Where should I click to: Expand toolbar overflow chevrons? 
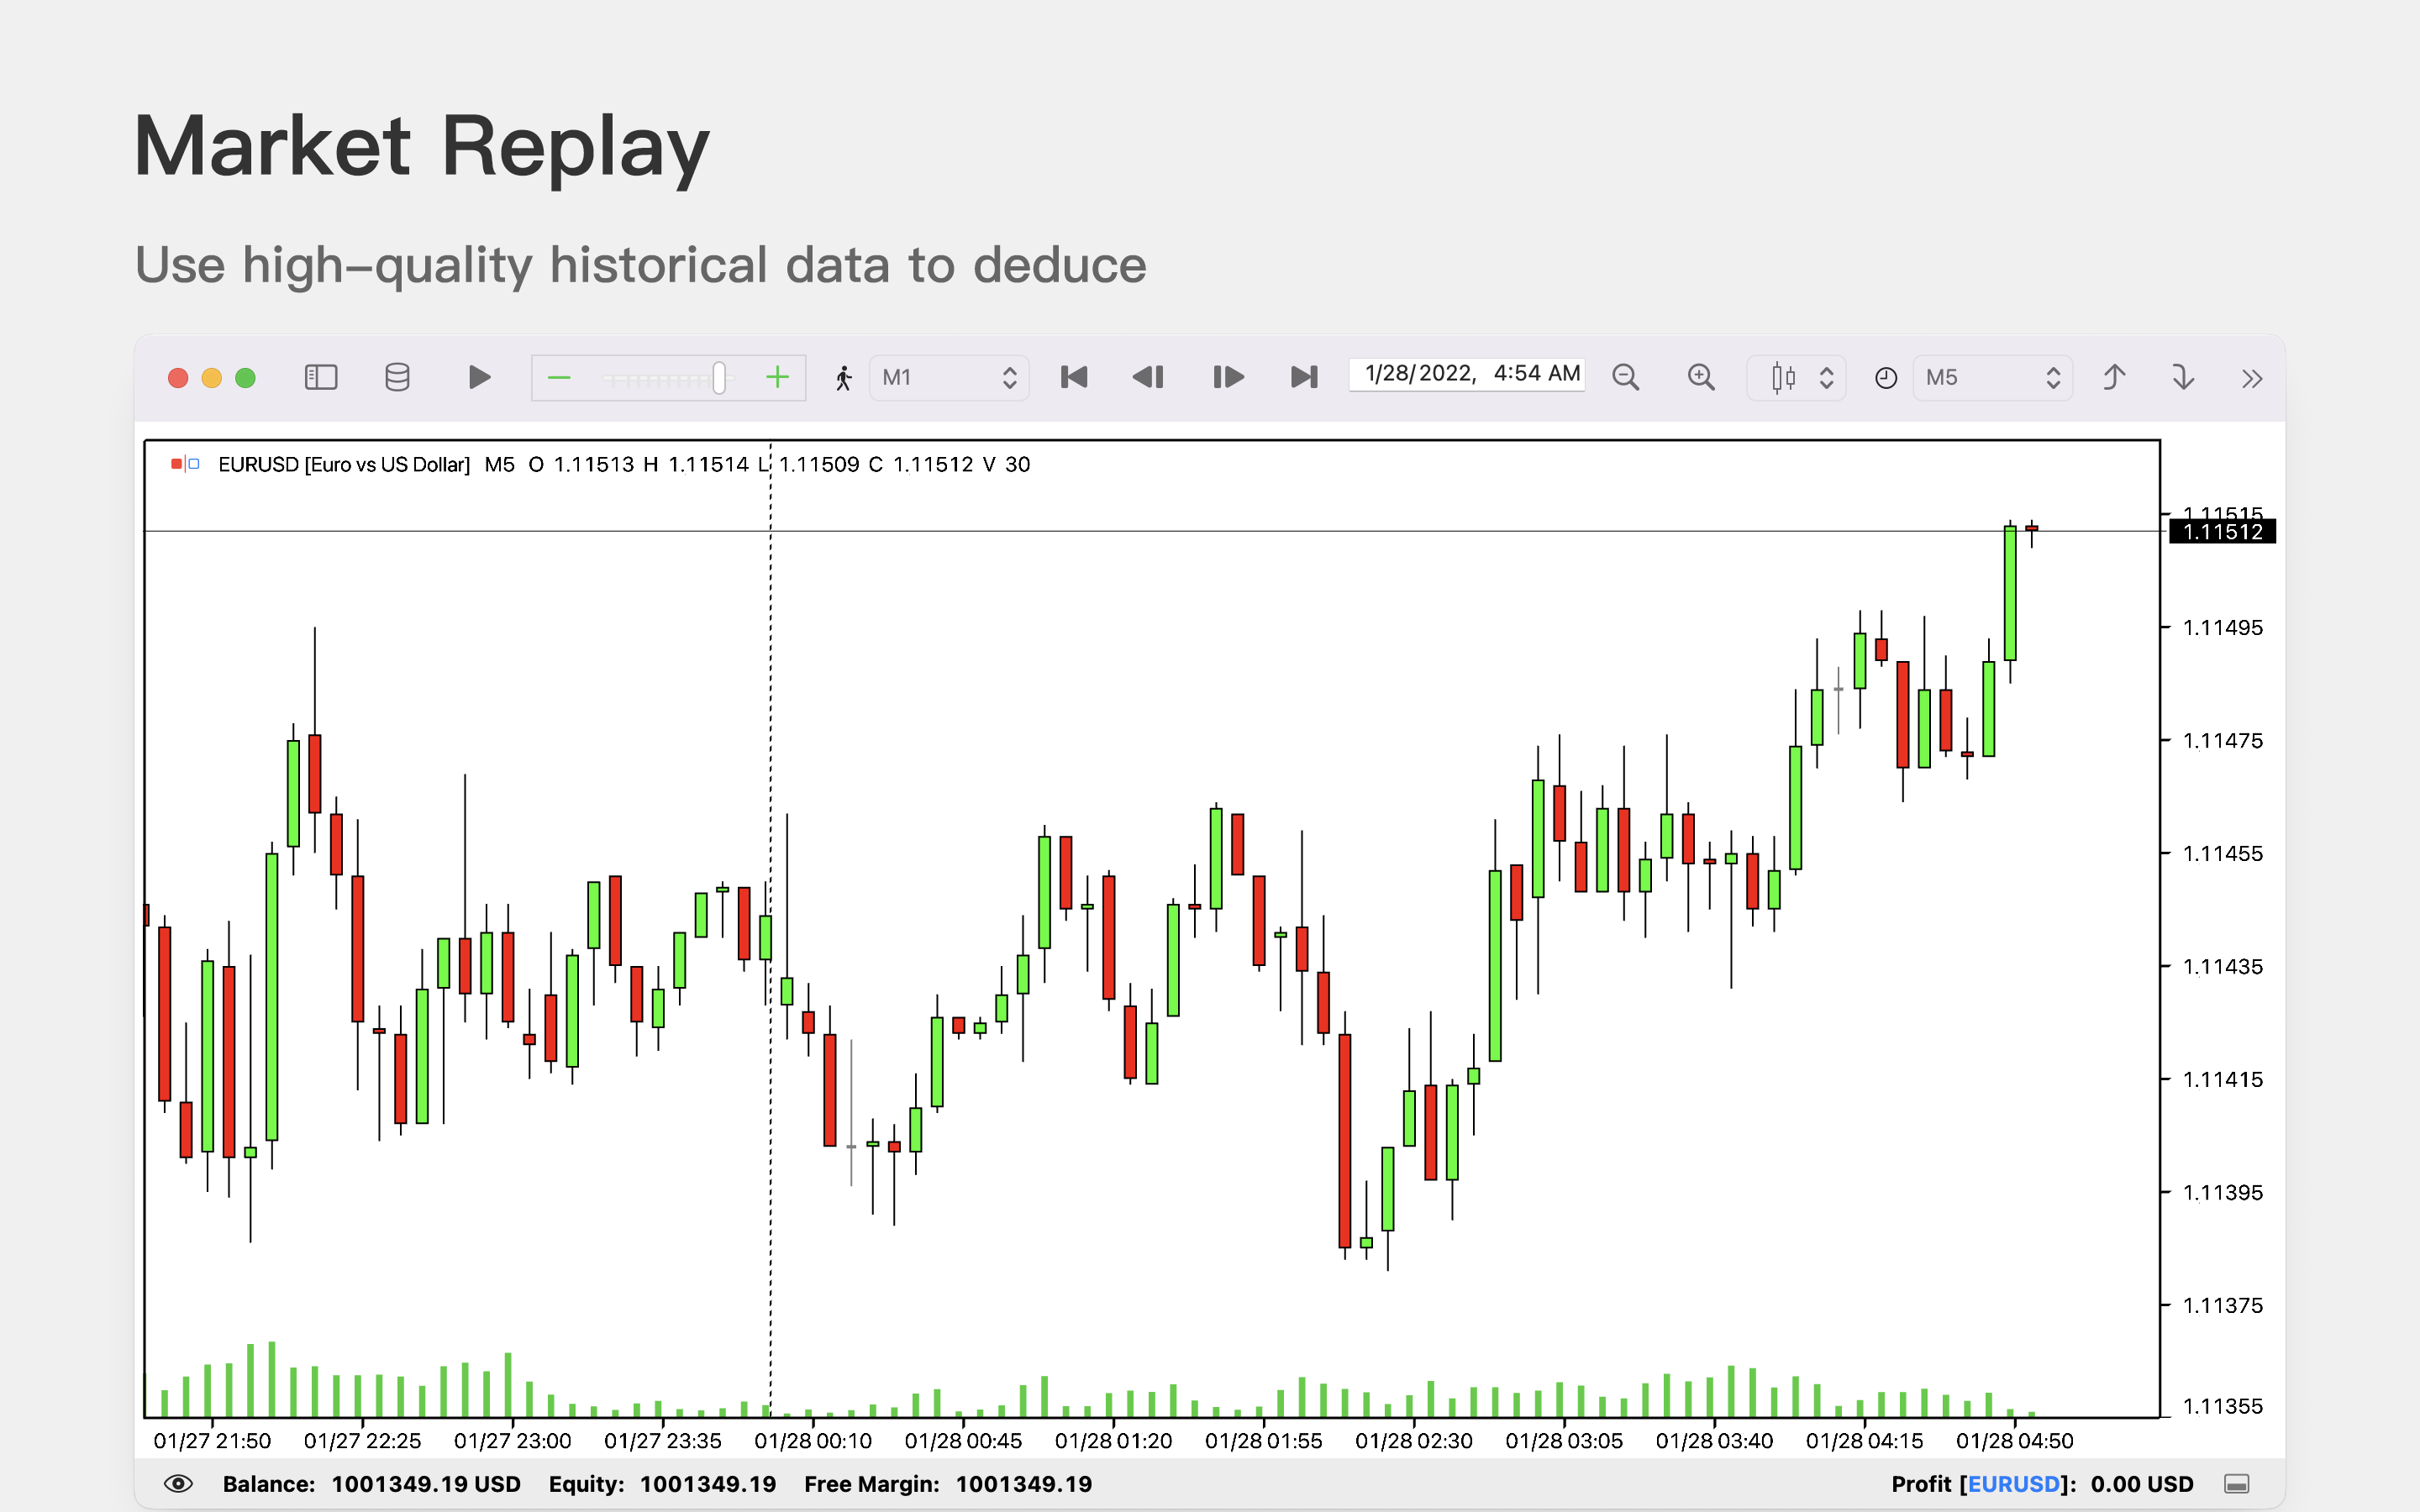(x=2251, y=378)
